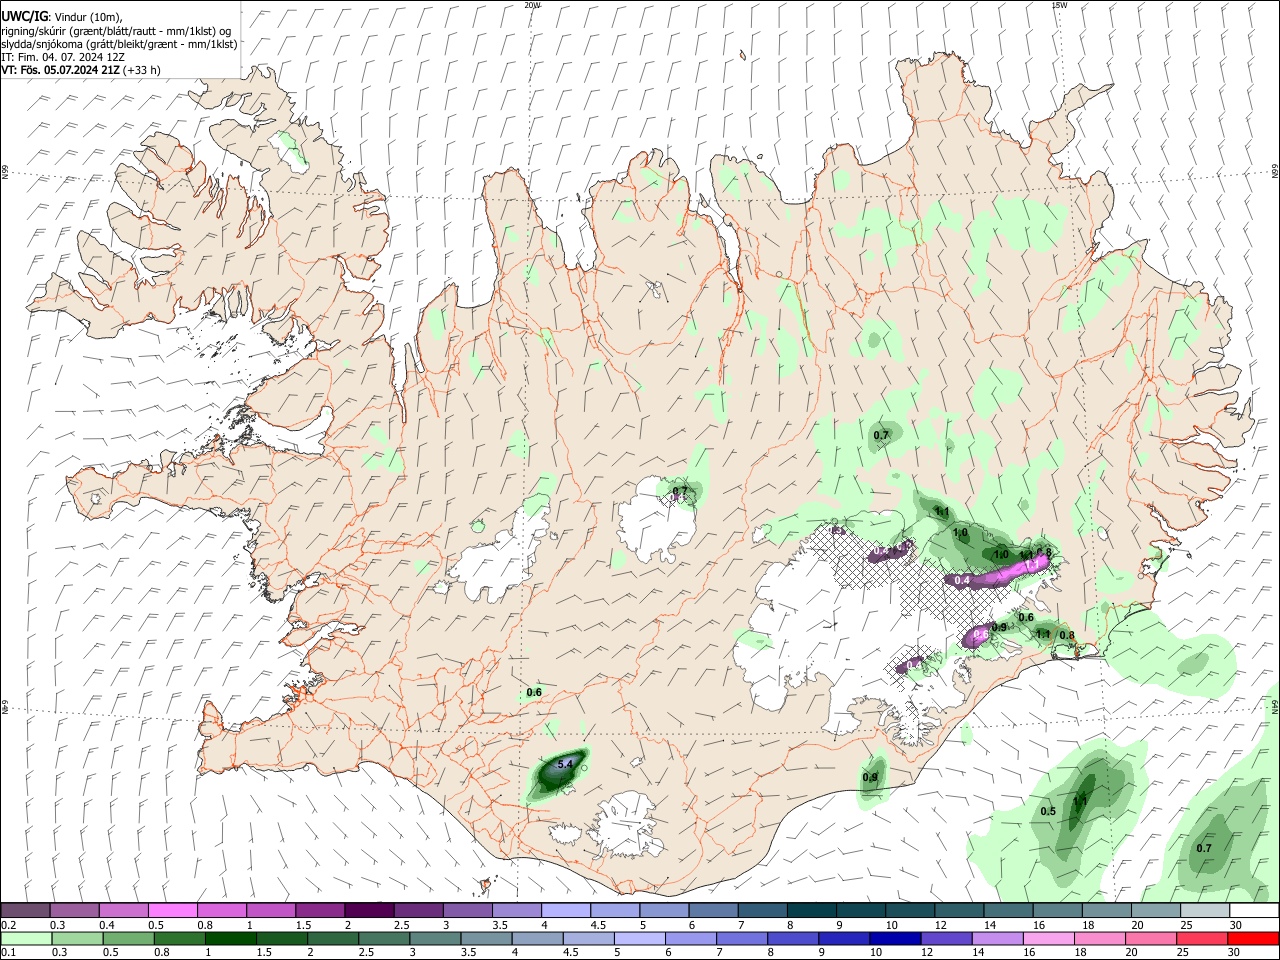Click the '0.2' label in the upper legend

click(x=8, y=925)
